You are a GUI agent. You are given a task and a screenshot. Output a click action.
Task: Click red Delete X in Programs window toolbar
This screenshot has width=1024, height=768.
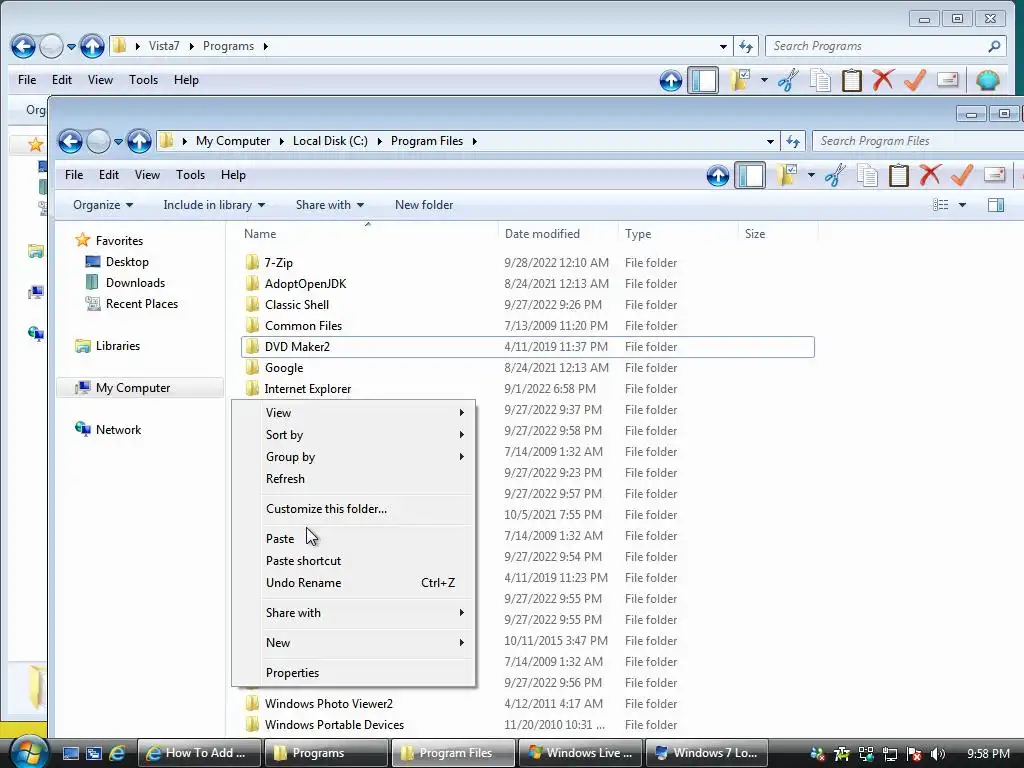coord(883,80)
